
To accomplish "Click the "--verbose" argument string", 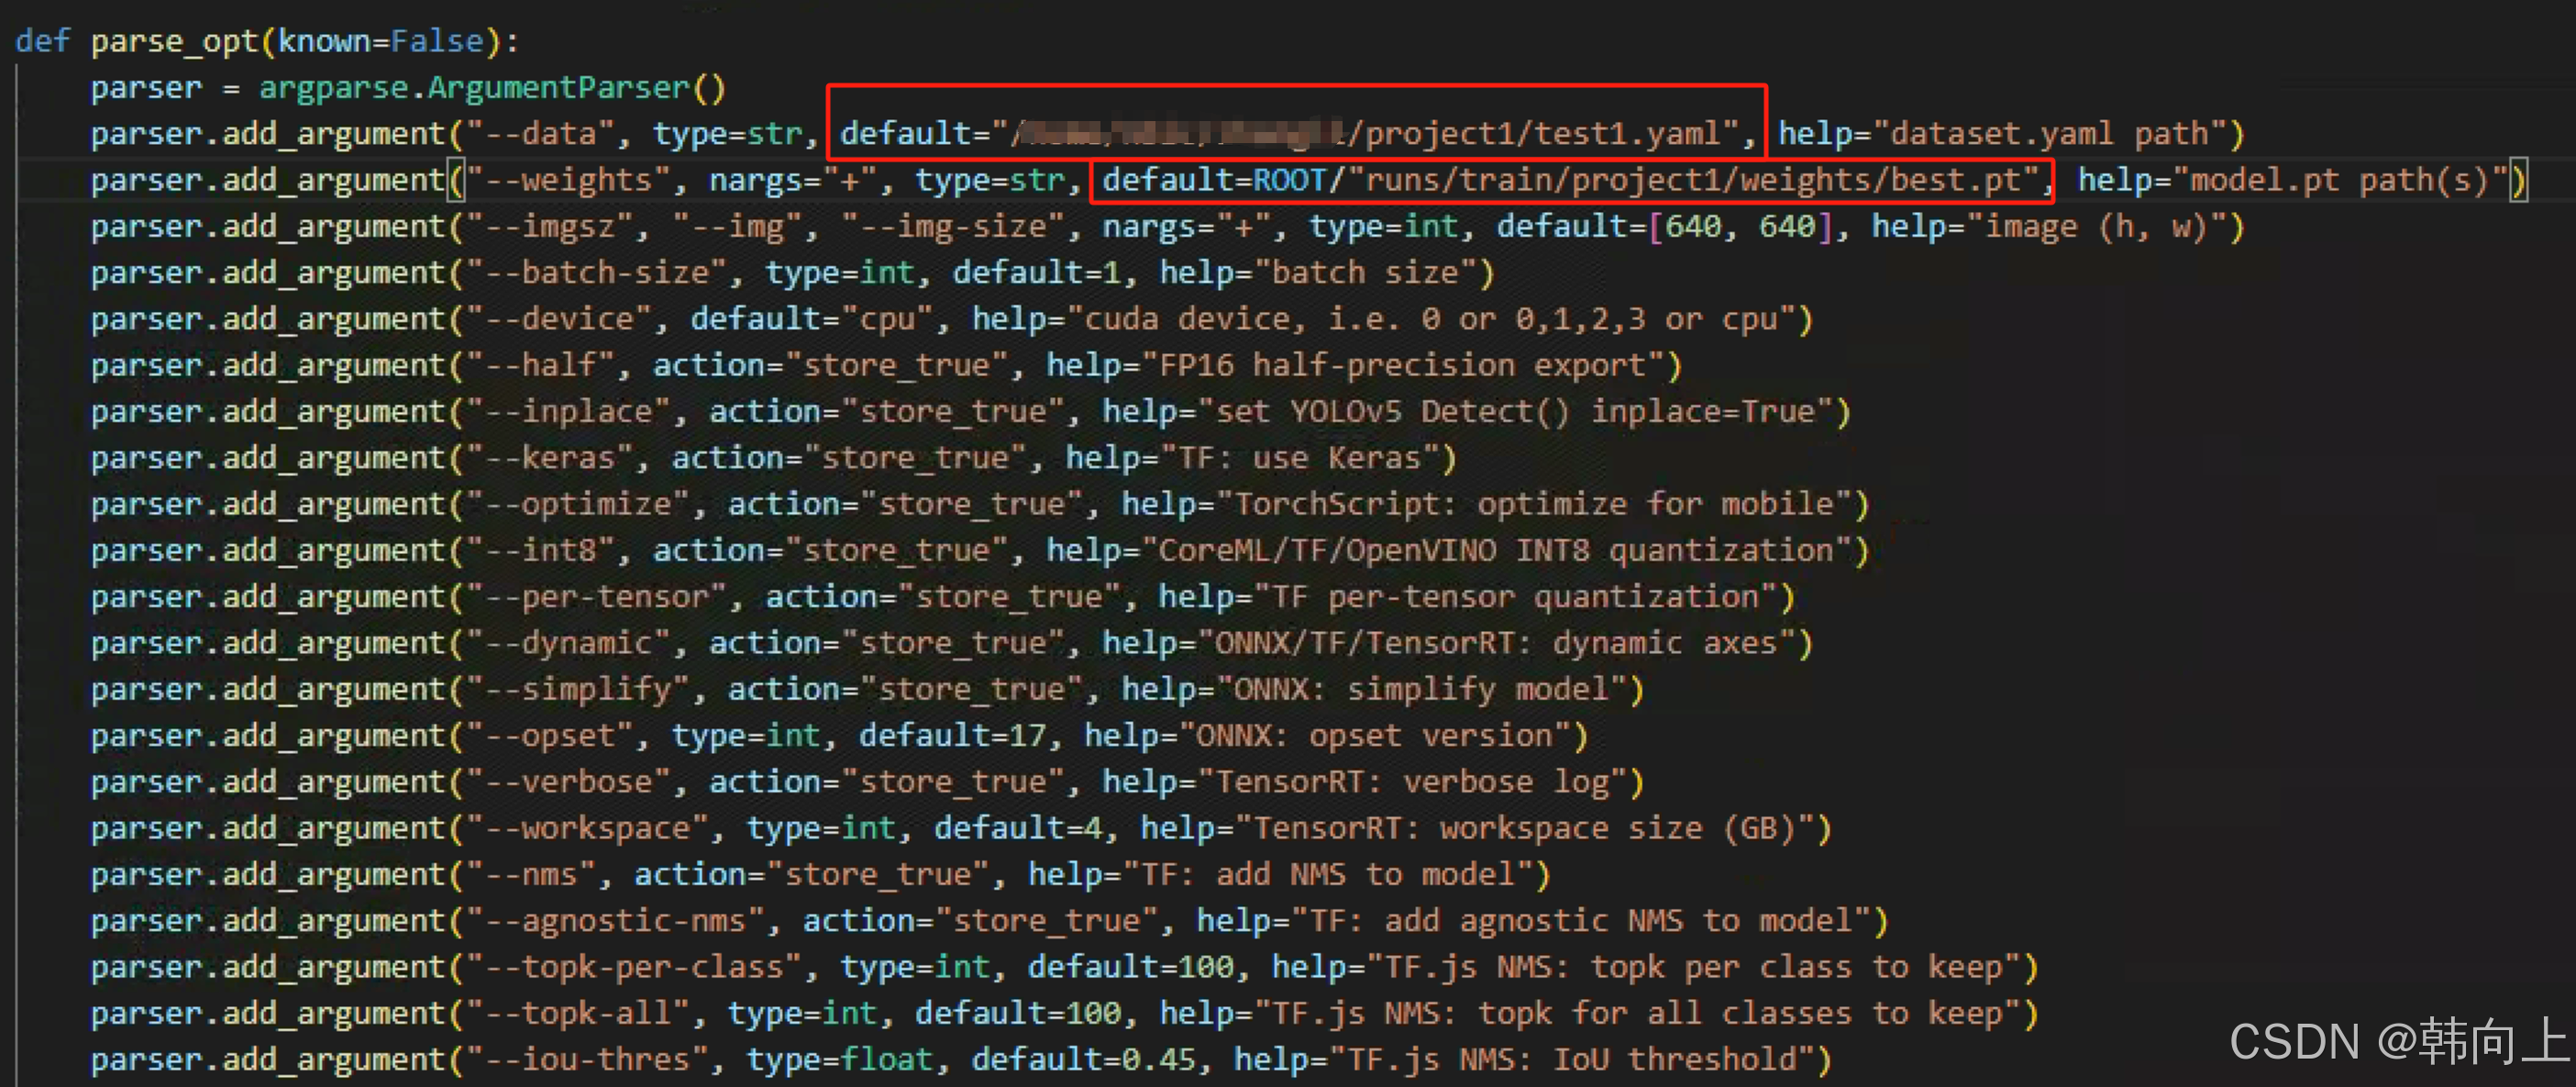I will [x=569, y=782].
